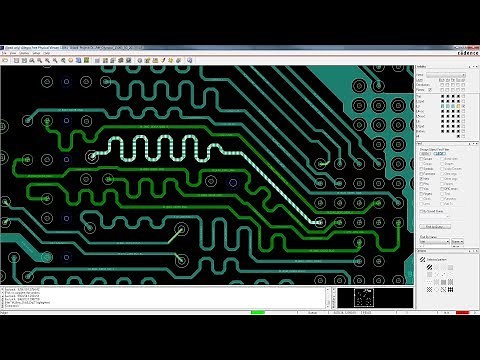Click the round gray icon after second toolbar separator
Viewport: 480px width, 360px height.
pos(140,60)
